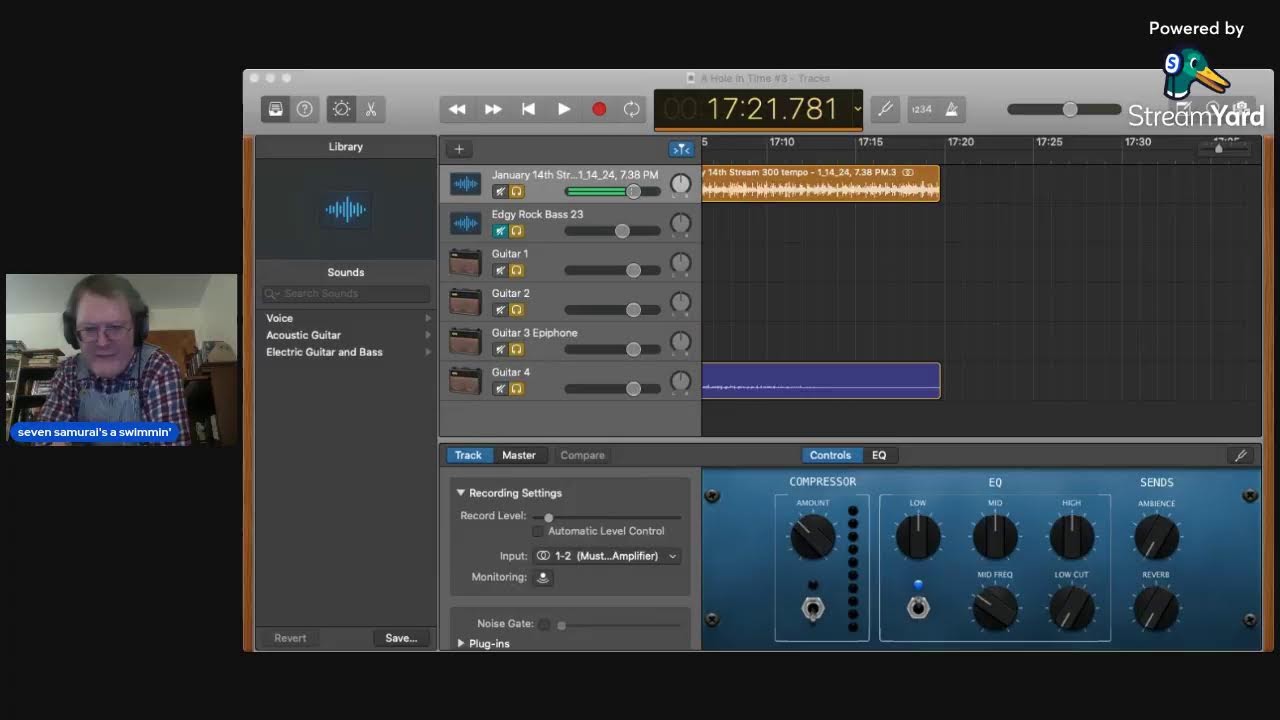Open the time display mode dropdown arrow

[857, 109]
